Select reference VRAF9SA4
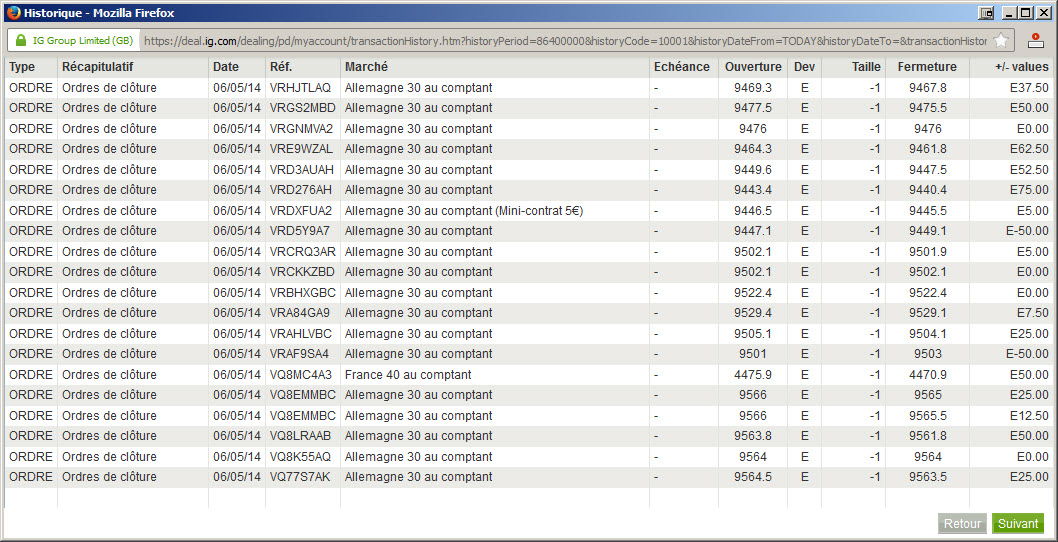The height and width of the screenshot is (542, 1058). (299, 354)
